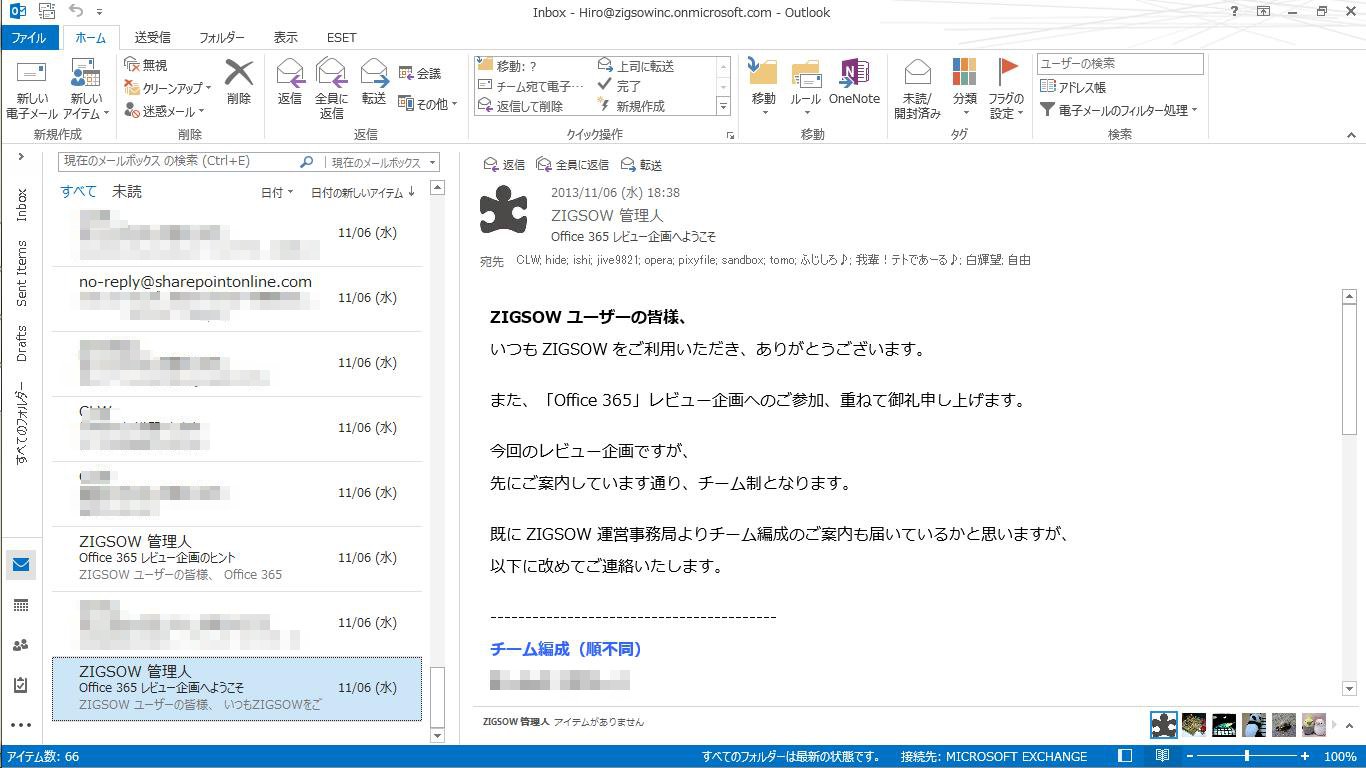The height and width of the screenshot is (768, 1366).
Task: Switch to People navigation icon
Action: coord(21,645)
